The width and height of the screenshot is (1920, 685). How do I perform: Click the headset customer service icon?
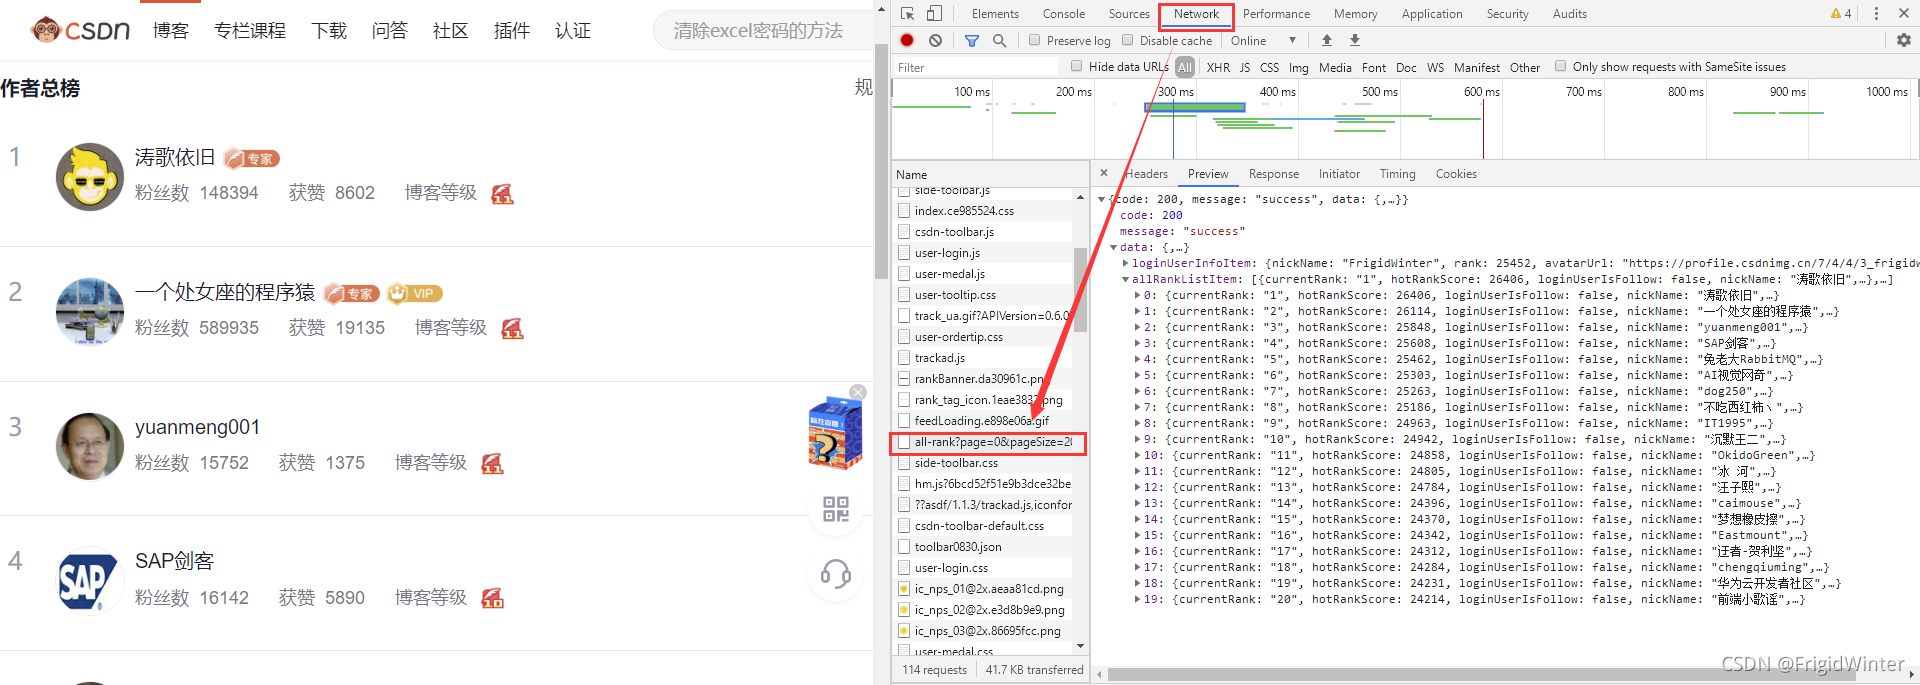pyautogui.click(x=836, y=574)
